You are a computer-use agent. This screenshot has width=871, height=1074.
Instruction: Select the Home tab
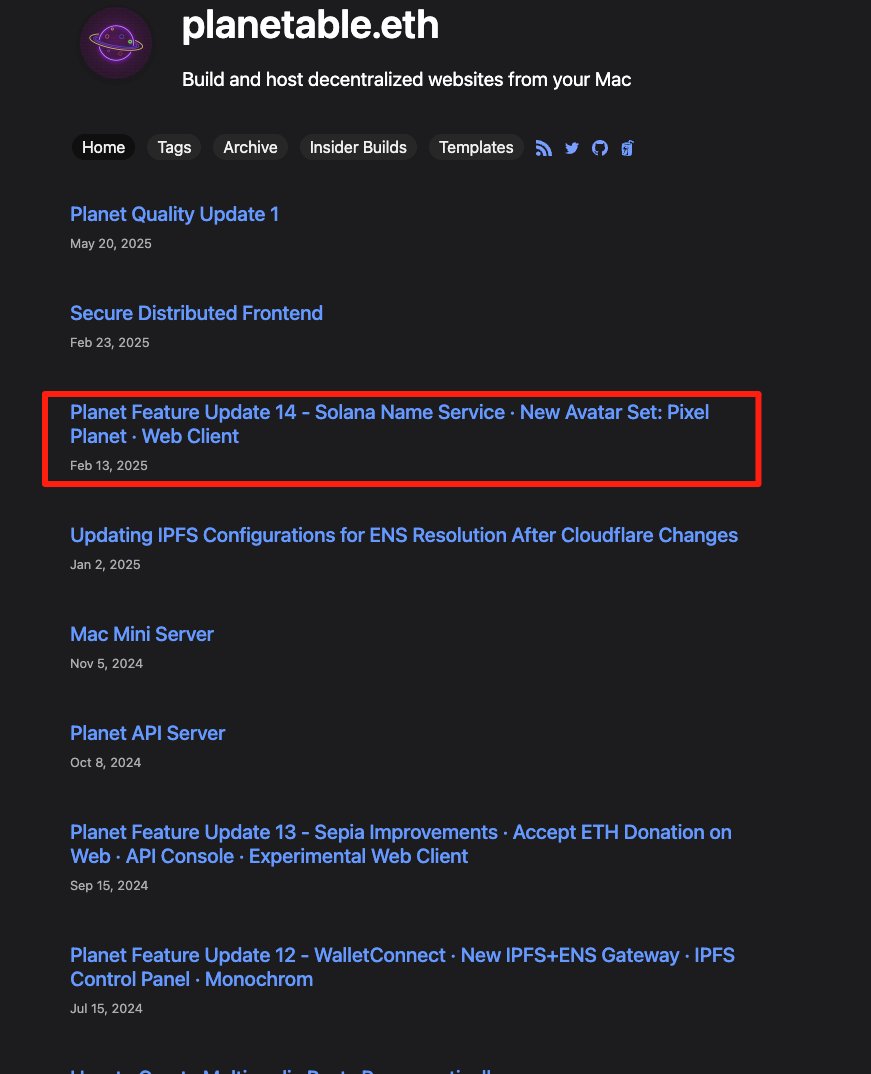[103, 147]
